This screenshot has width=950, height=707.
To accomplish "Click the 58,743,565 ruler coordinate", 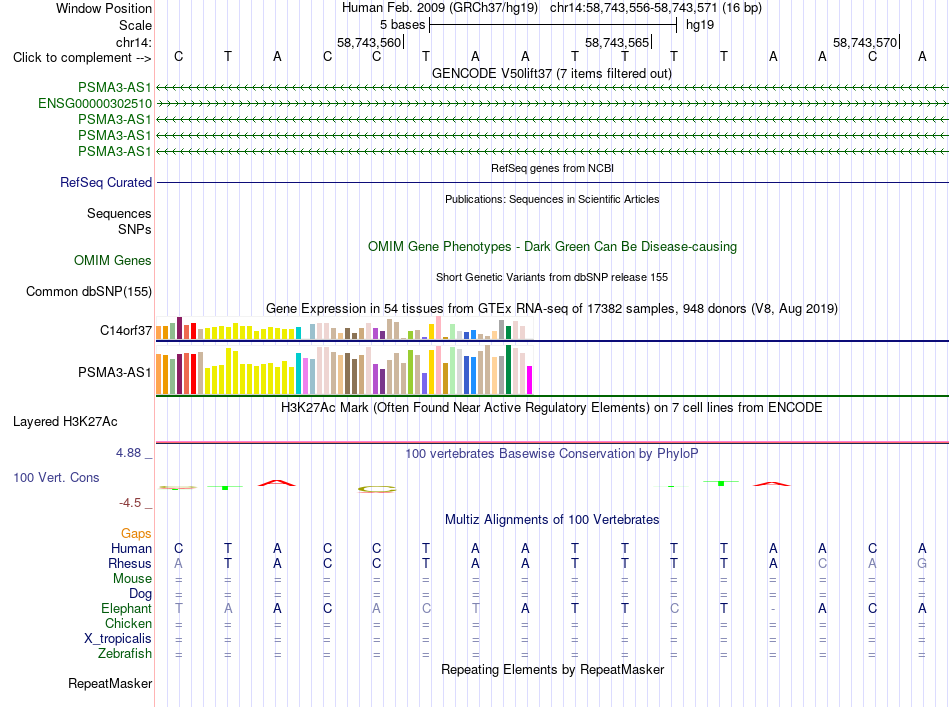I will point(617,42).
